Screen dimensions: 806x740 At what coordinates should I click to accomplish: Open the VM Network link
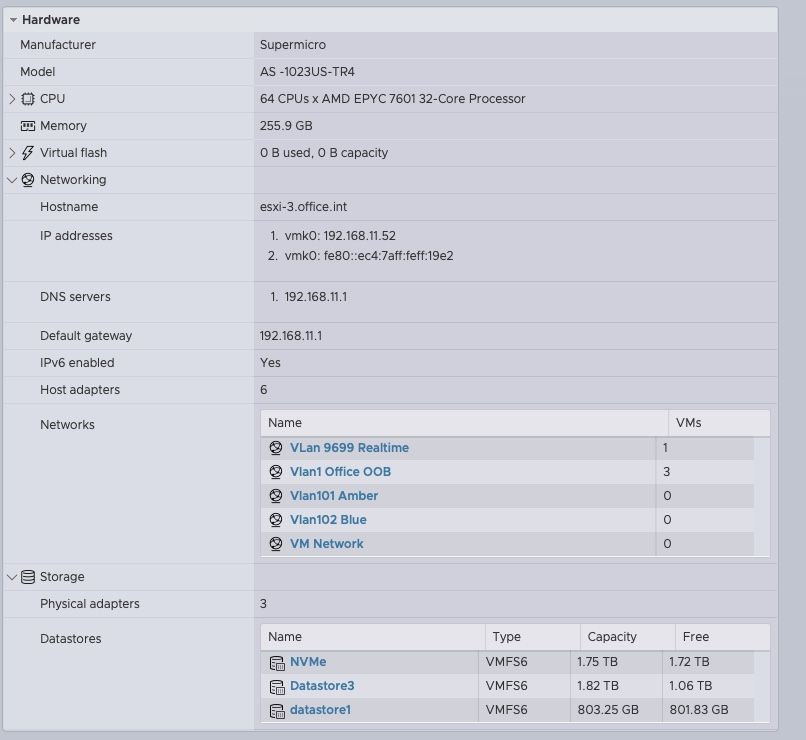pos(326,544)
